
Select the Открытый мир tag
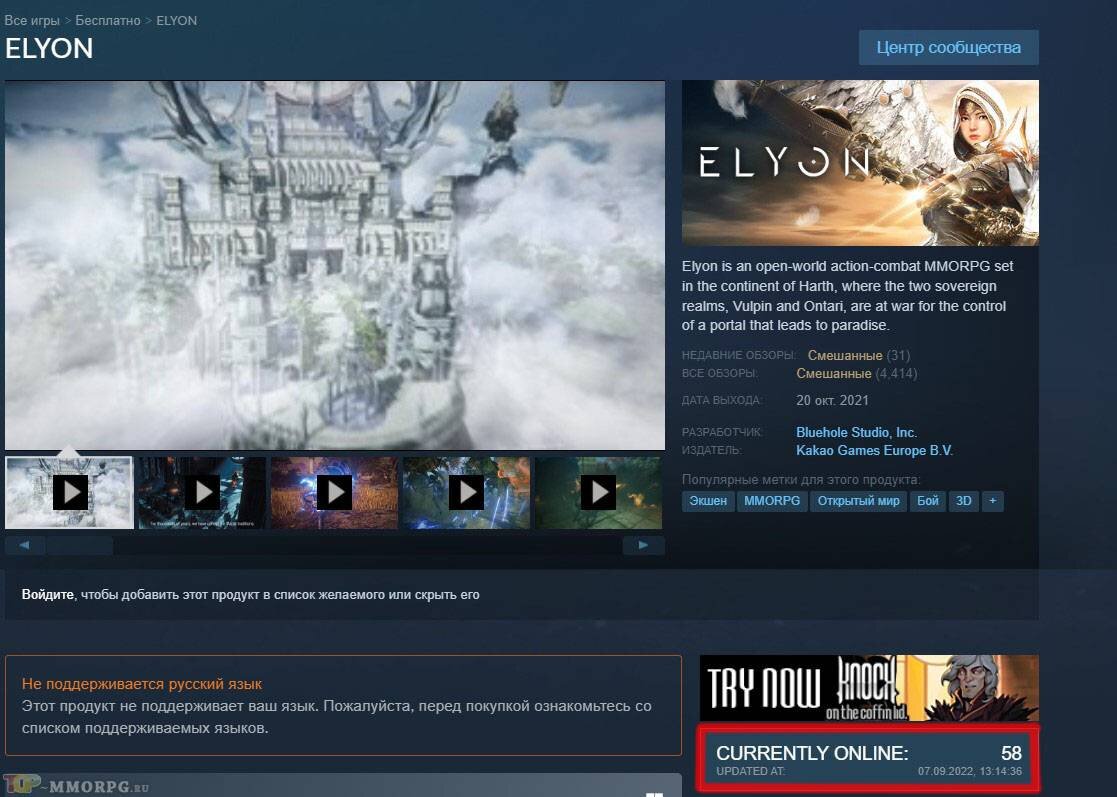(858, 501)
